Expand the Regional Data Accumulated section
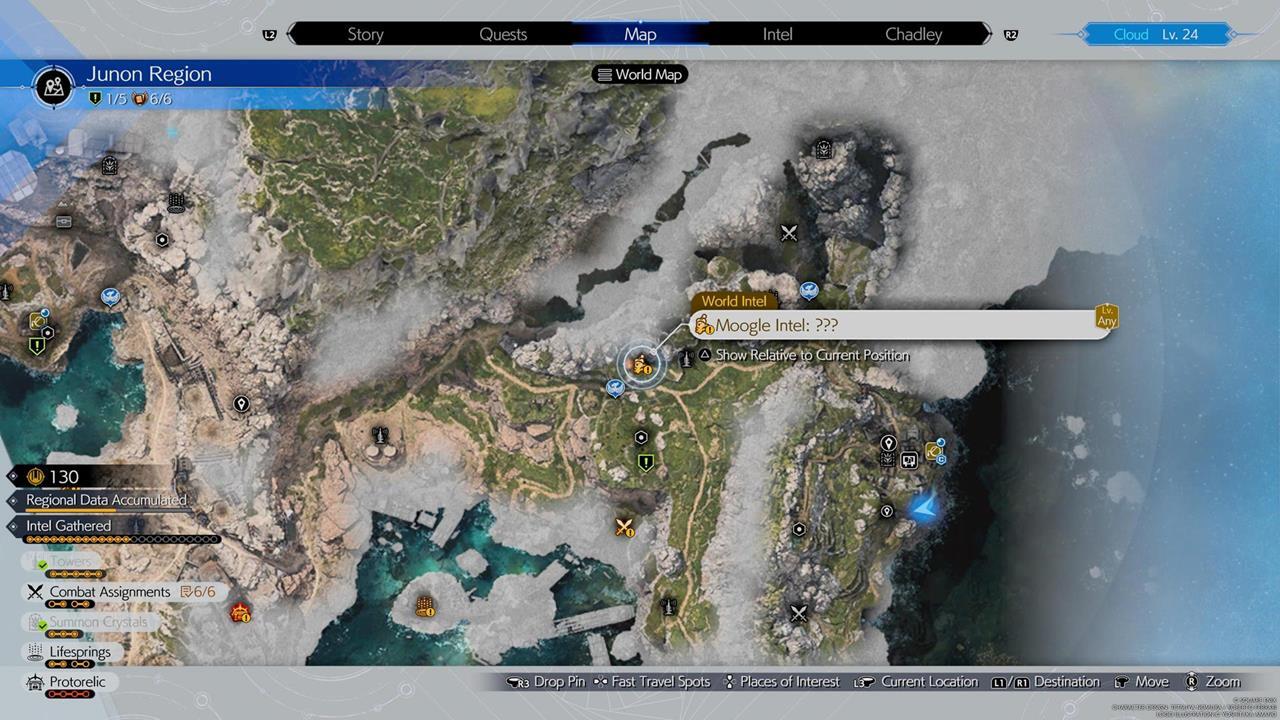Viewport: 1280px width, 720px height. 106,500
